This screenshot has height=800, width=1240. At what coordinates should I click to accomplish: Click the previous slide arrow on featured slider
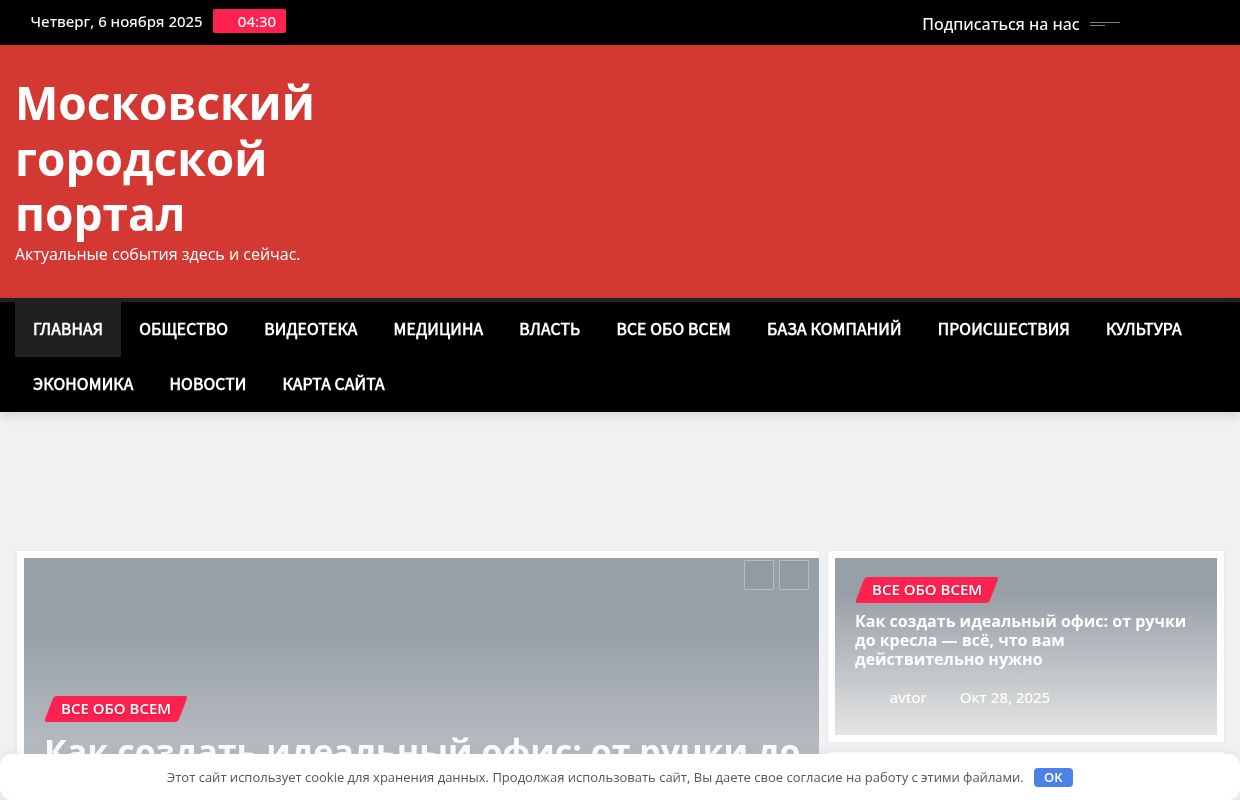[759, 575]
